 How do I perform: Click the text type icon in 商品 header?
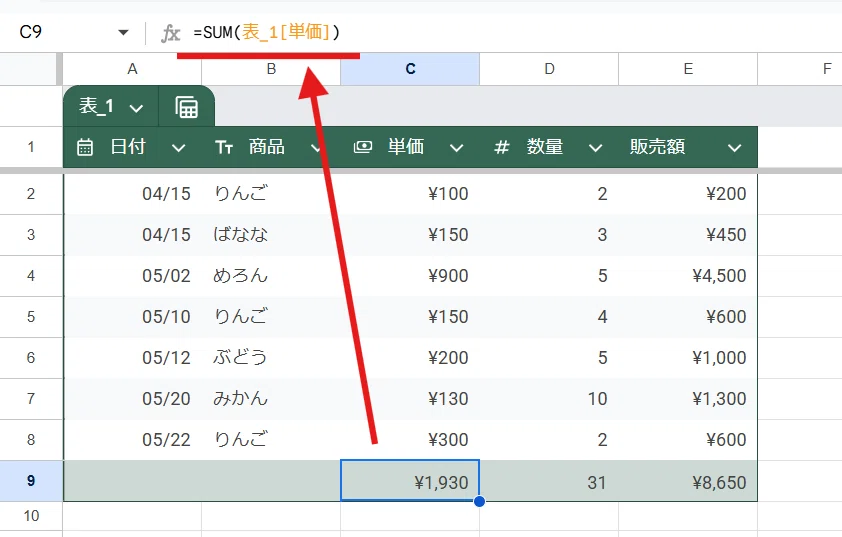tap(224, 147)
